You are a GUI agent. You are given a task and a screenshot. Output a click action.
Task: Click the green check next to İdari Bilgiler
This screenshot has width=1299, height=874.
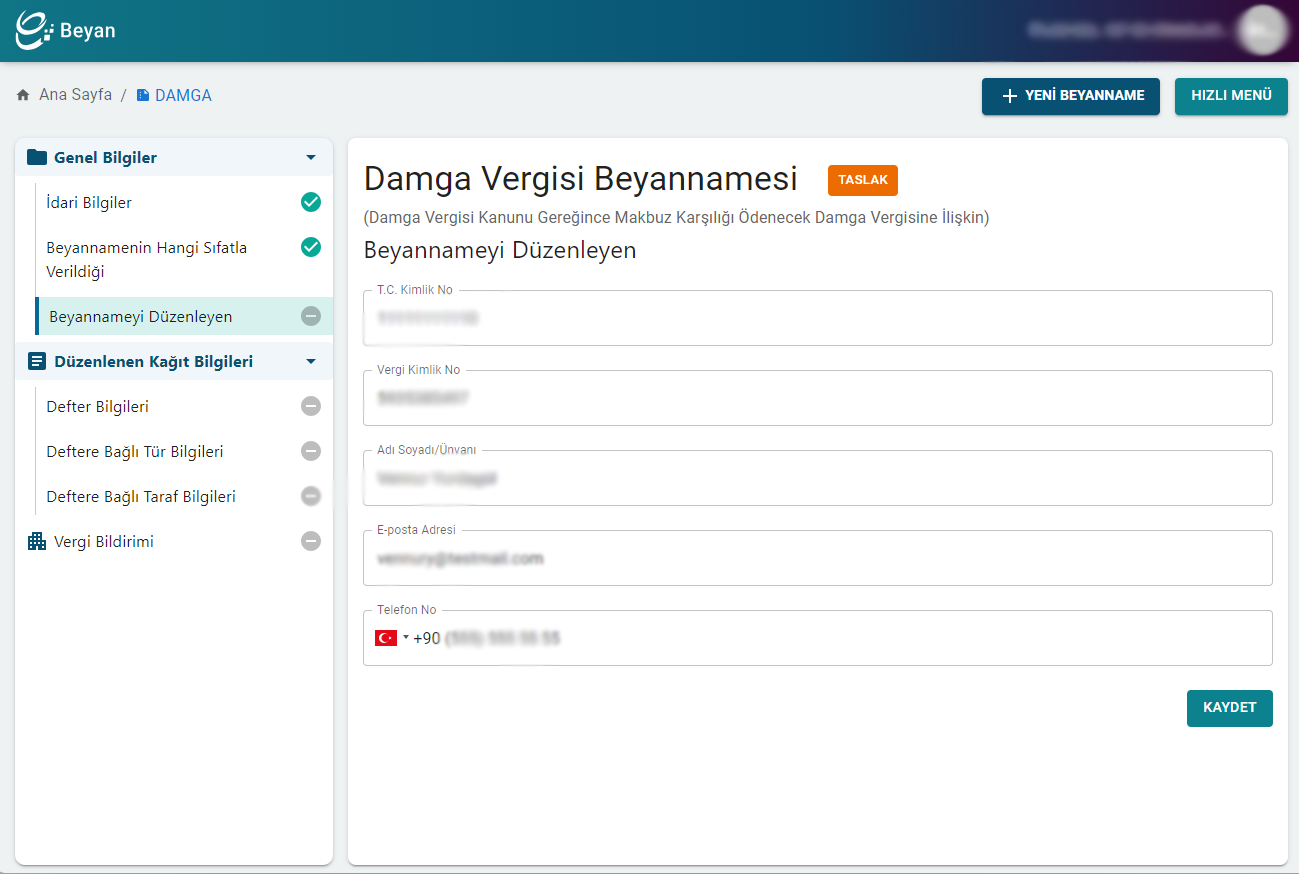coord(311,202)
